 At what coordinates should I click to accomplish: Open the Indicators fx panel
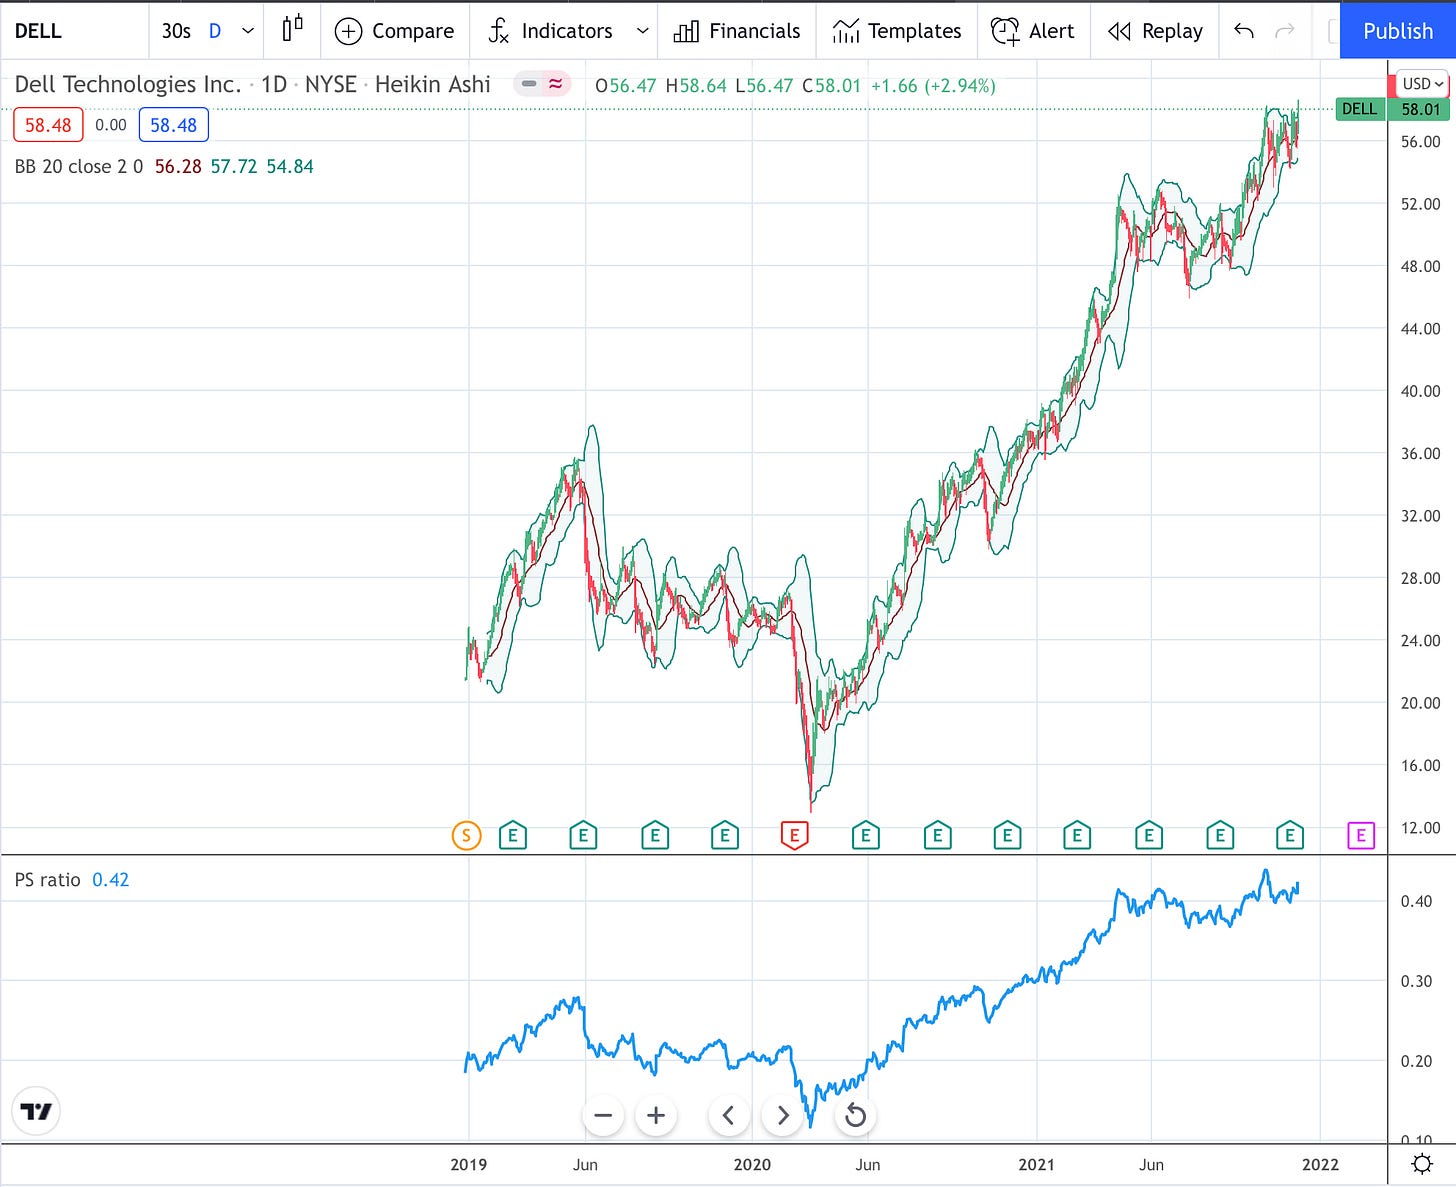(x=550, y=31)
